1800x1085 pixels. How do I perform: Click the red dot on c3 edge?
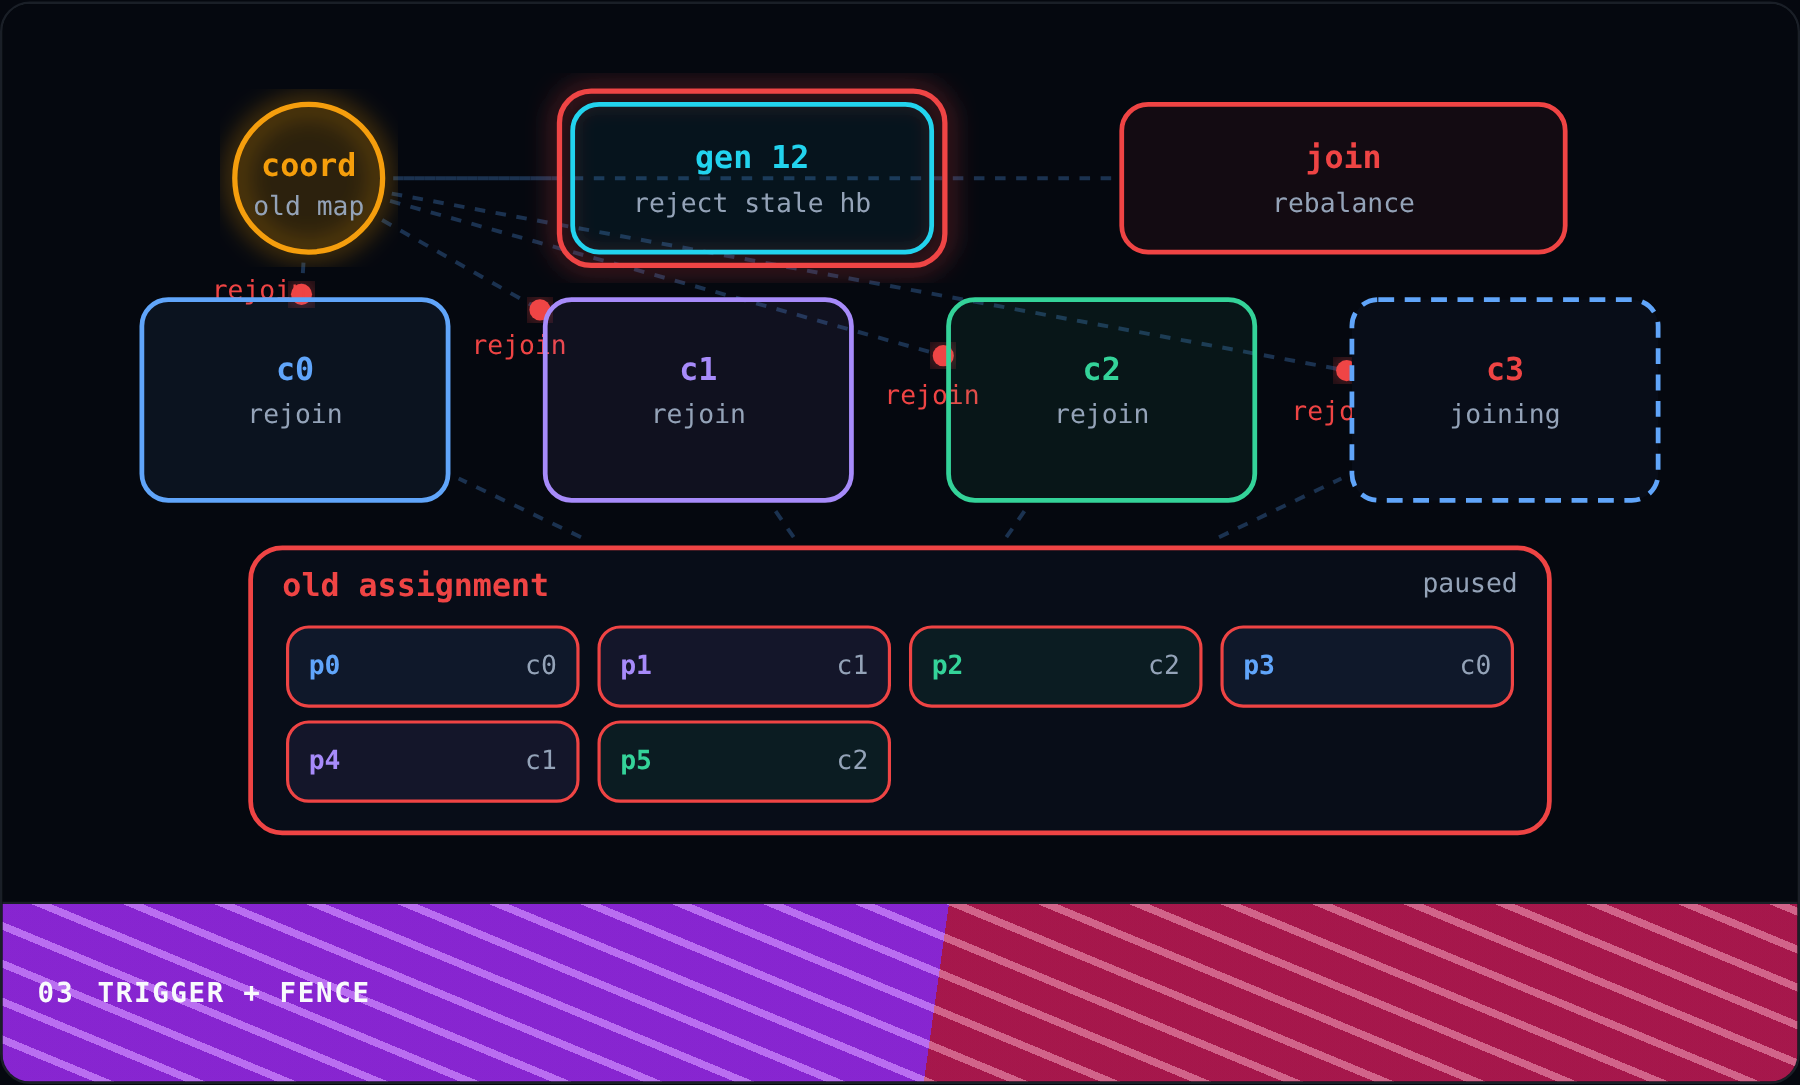click(1346, 371)
